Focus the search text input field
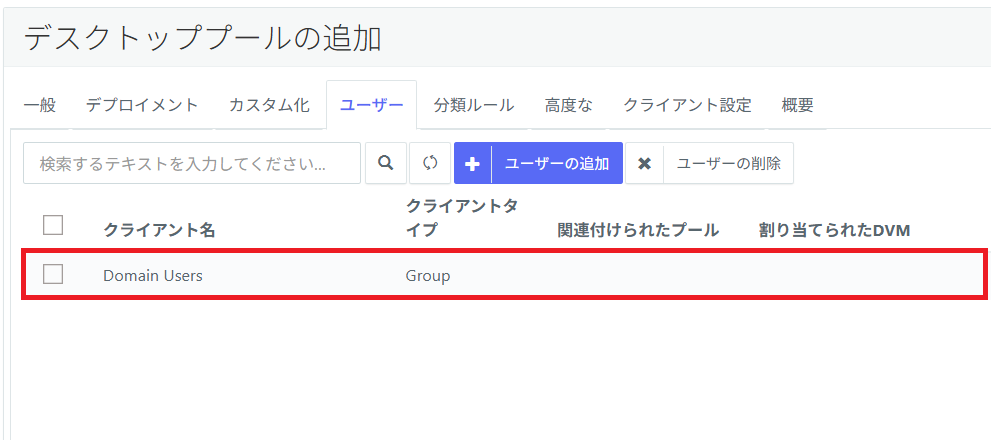 [x=192, y=163]
